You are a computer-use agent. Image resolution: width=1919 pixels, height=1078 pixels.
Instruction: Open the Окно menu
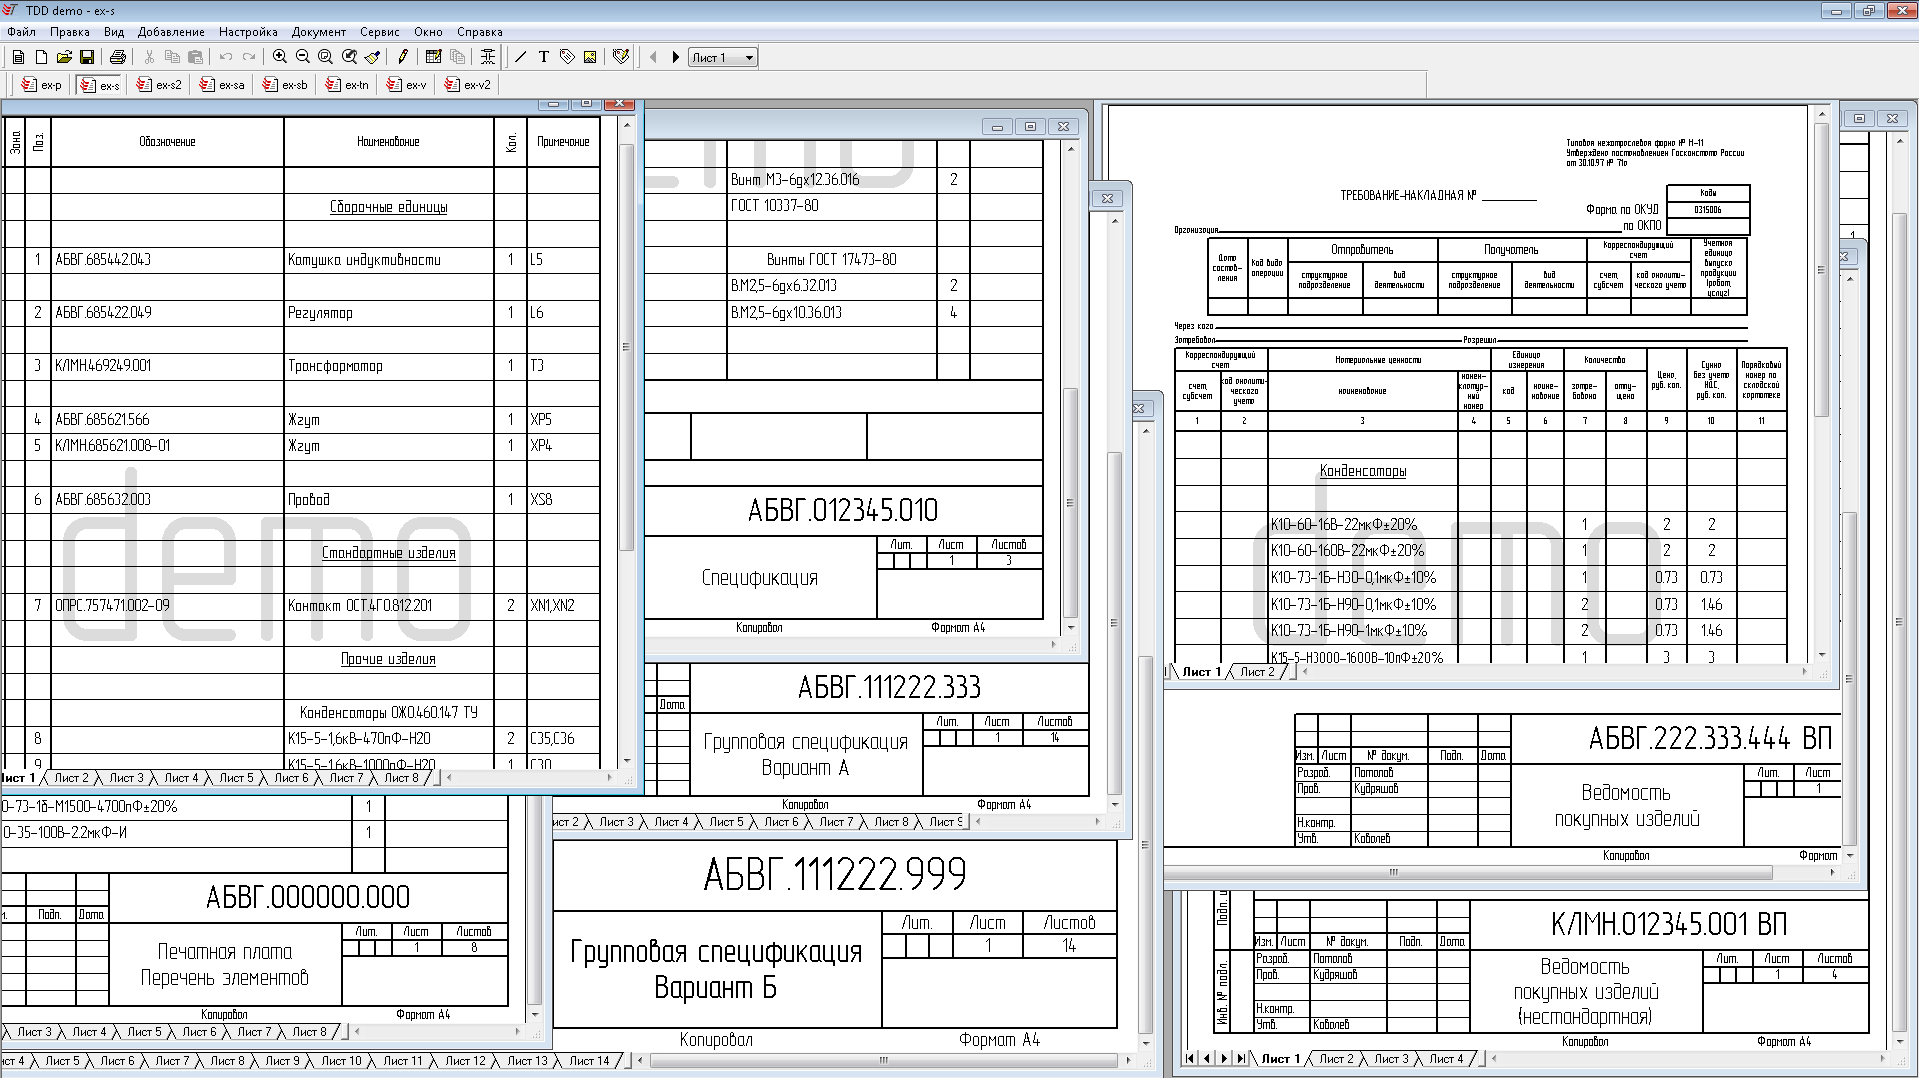pos(428,32)
